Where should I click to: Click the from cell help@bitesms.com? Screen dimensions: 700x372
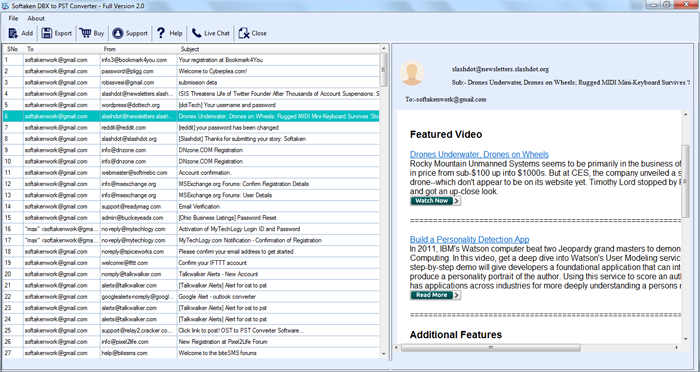(x=139, y=353)
